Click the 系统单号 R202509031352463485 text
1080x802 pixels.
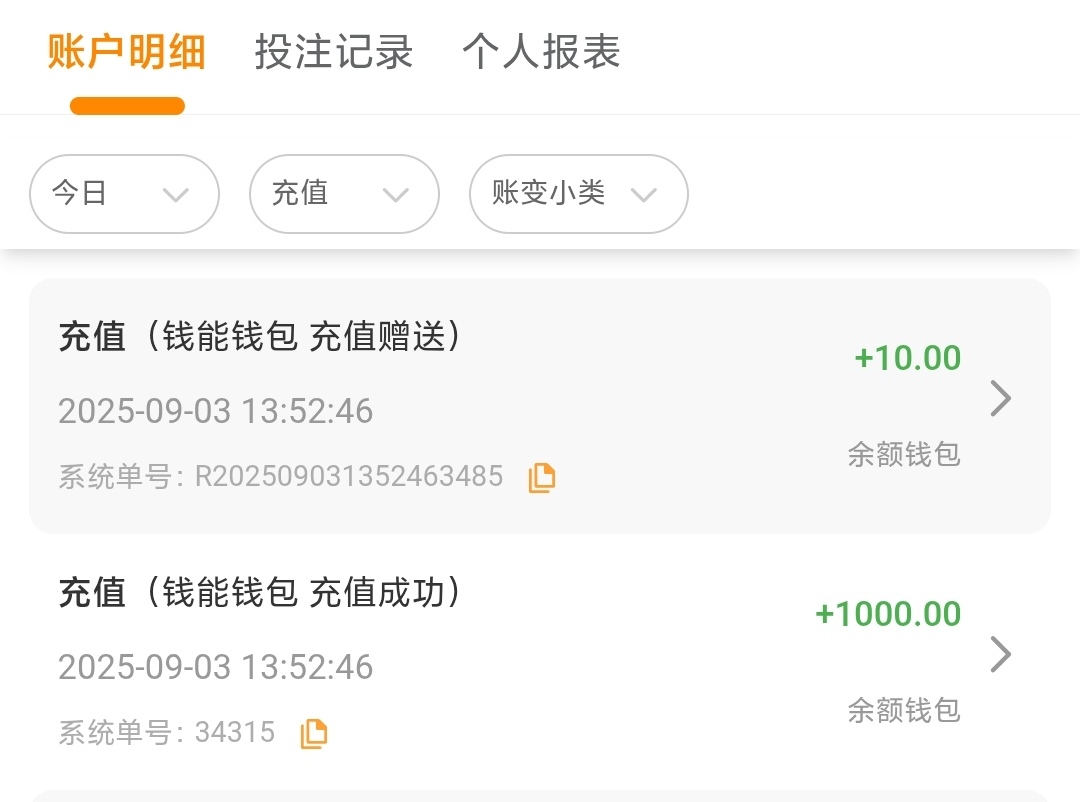280,477
